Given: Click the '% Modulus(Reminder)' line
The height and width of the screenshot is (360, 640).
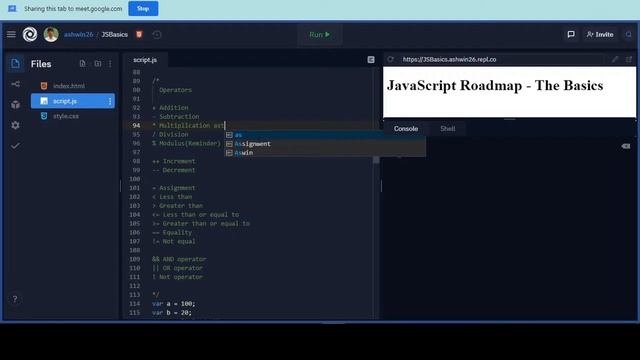Looking at the screenshot, I should click(186, 144).
